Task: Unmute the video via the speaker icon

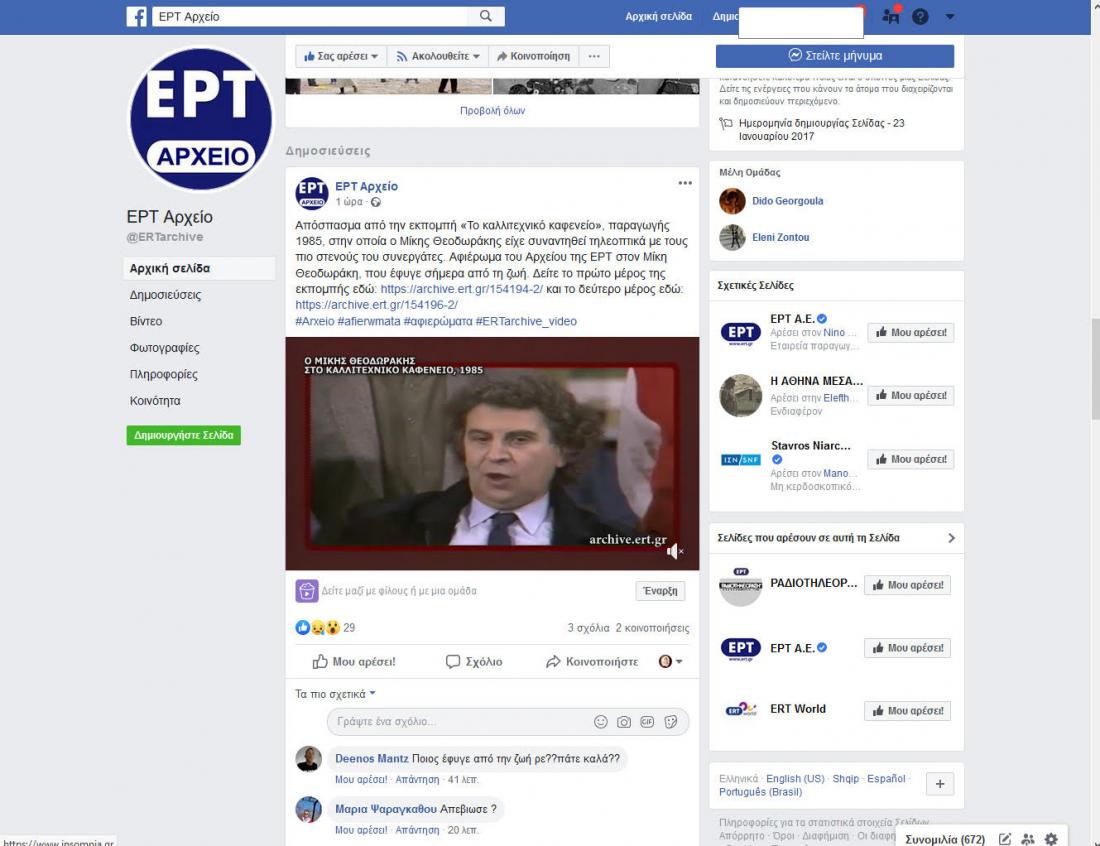Action: click(x=675, y=551)
